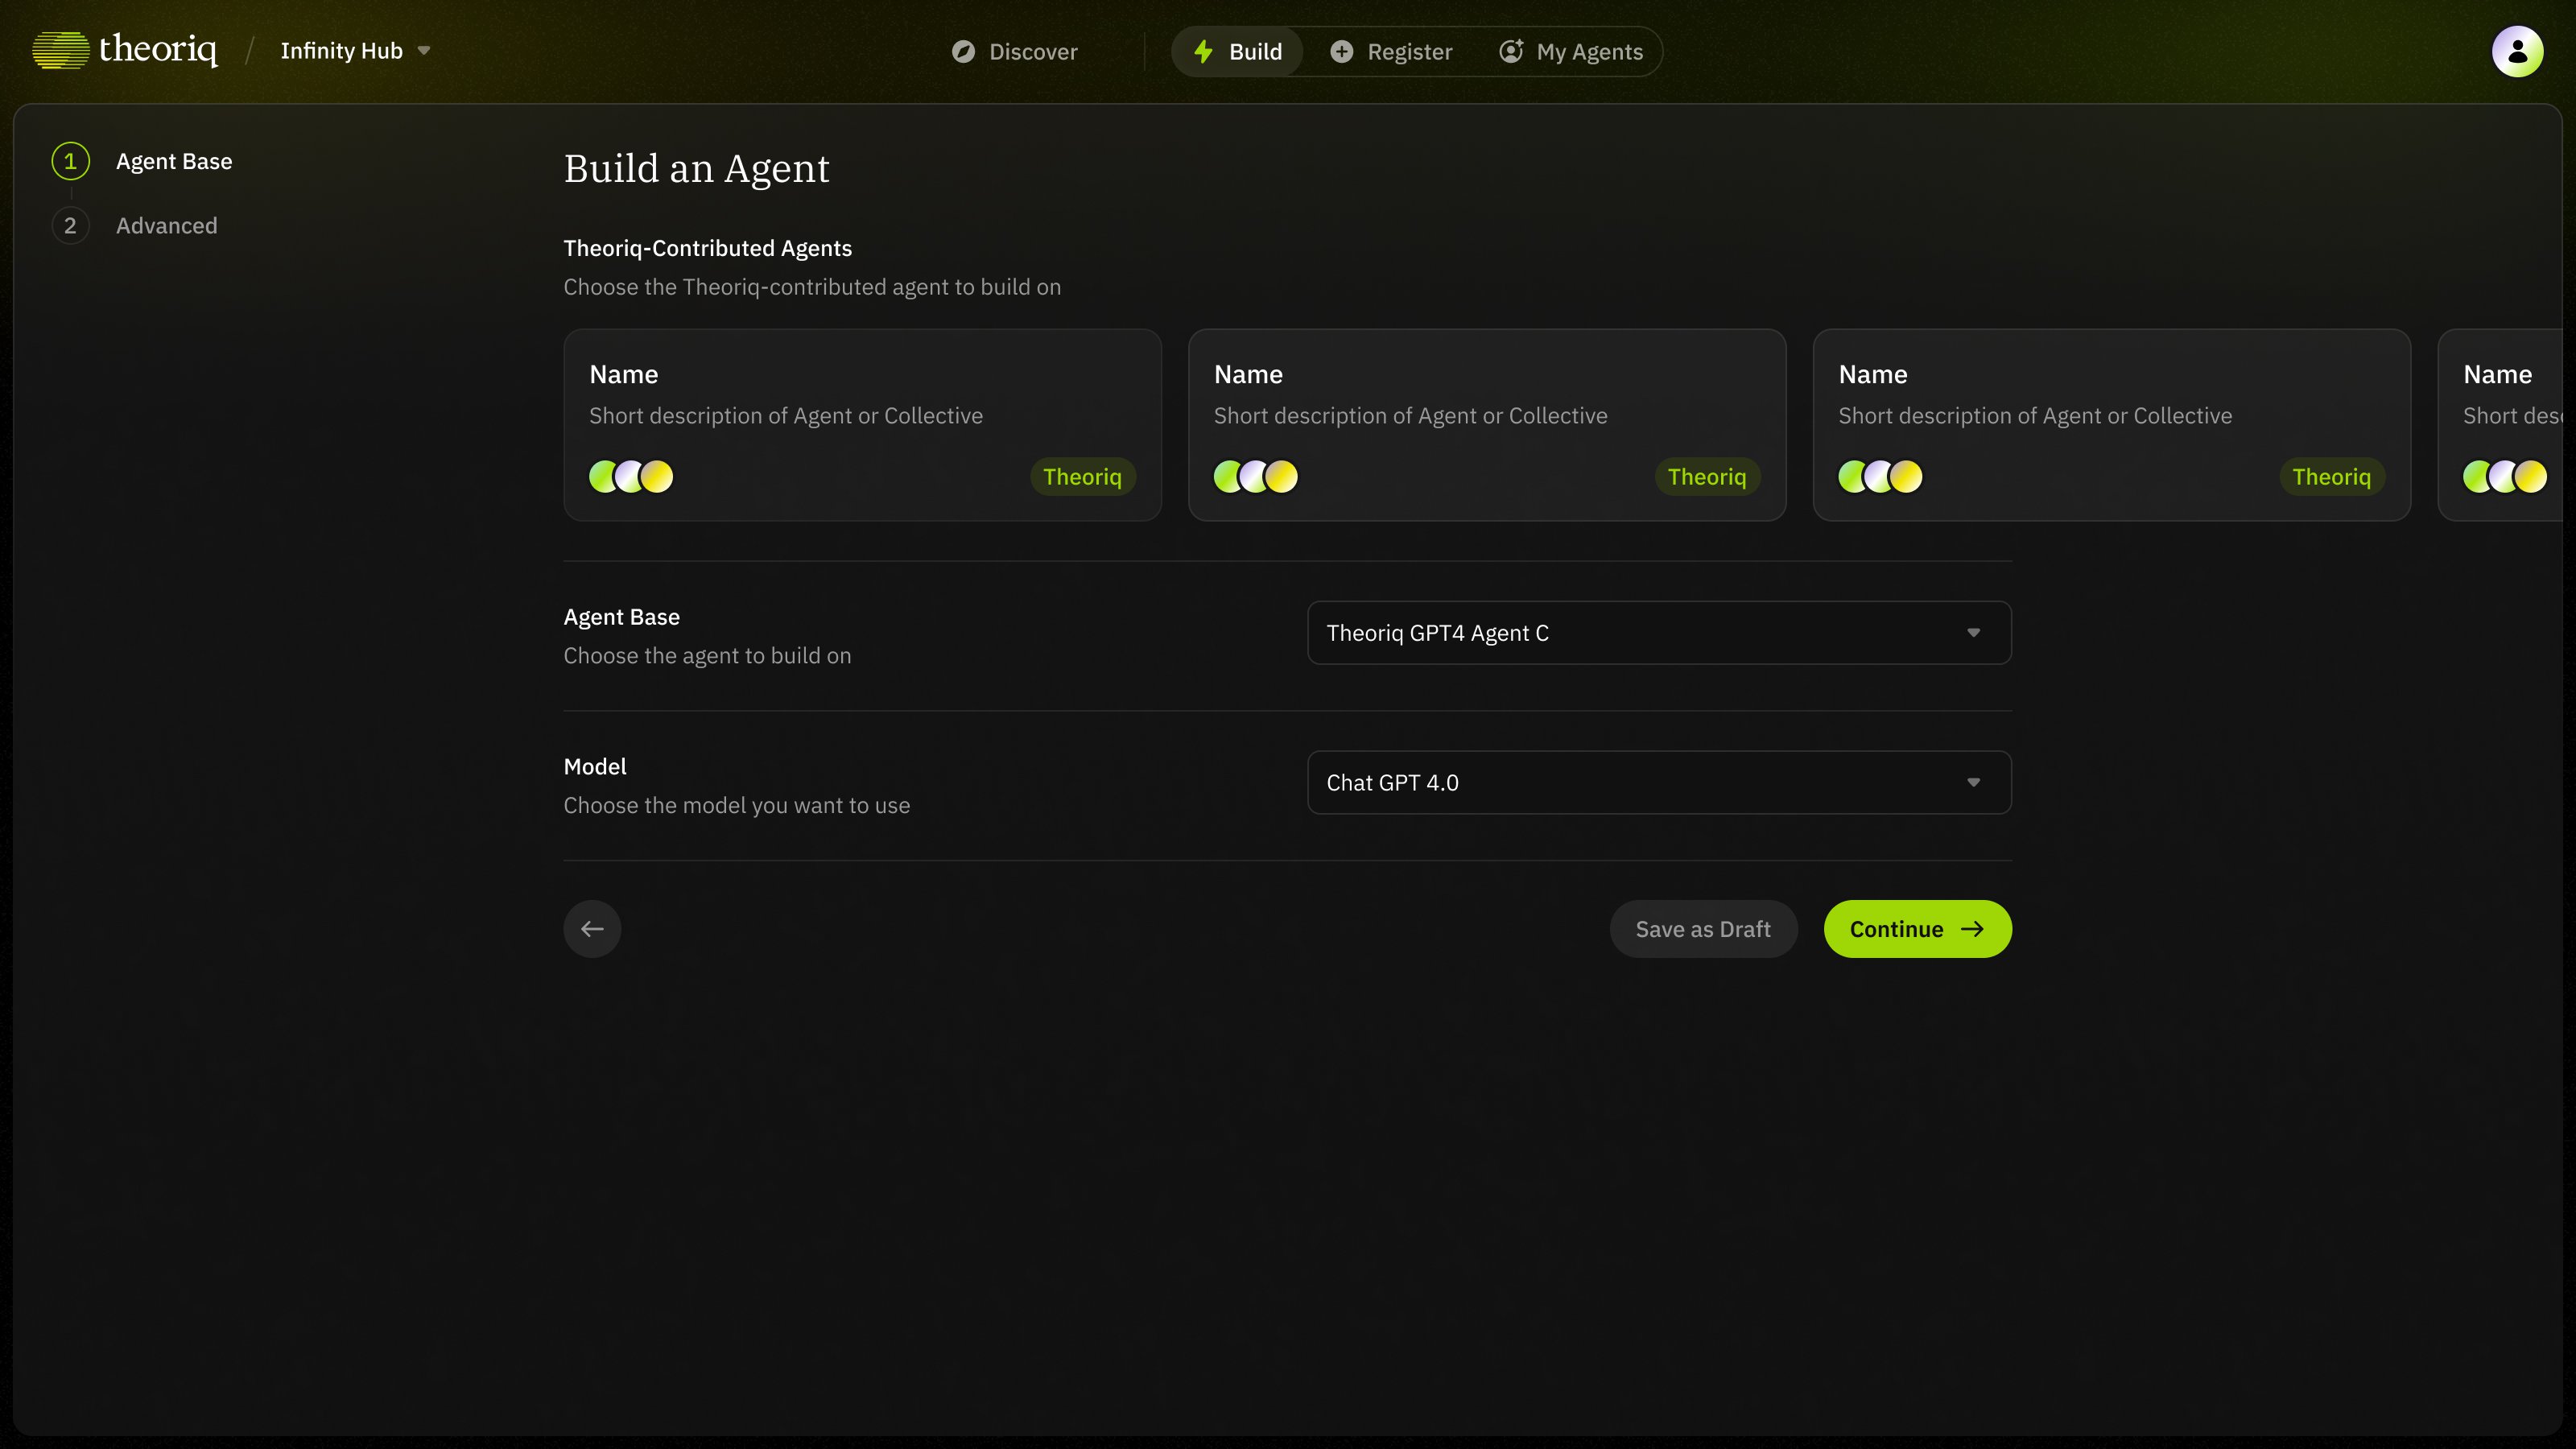
Task: Click the Build lightning bolt icon
Action: (x=1204, y=52)
